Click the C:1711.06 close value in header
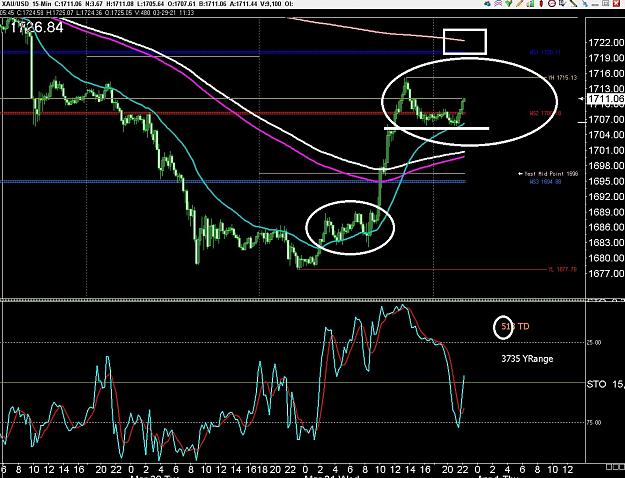 pyautogui.click(x=68, y=4)
